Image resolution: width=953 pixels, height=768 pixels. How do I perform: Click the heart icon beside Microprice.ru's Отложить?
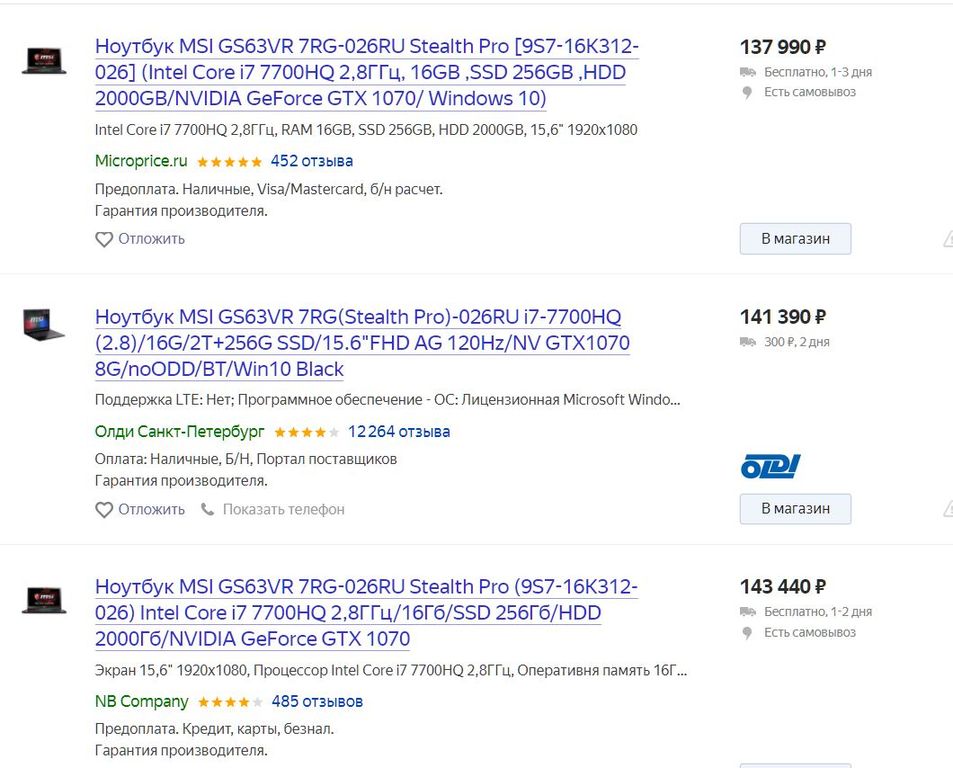104,240
